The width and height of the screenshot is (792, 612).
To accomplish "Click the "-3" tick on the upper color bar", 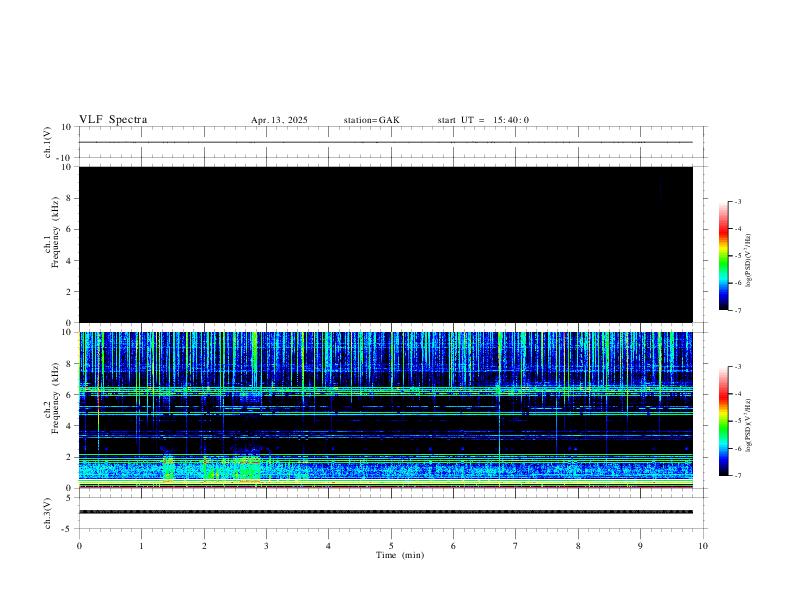I will pyautogui.click(x=737, y=201).
